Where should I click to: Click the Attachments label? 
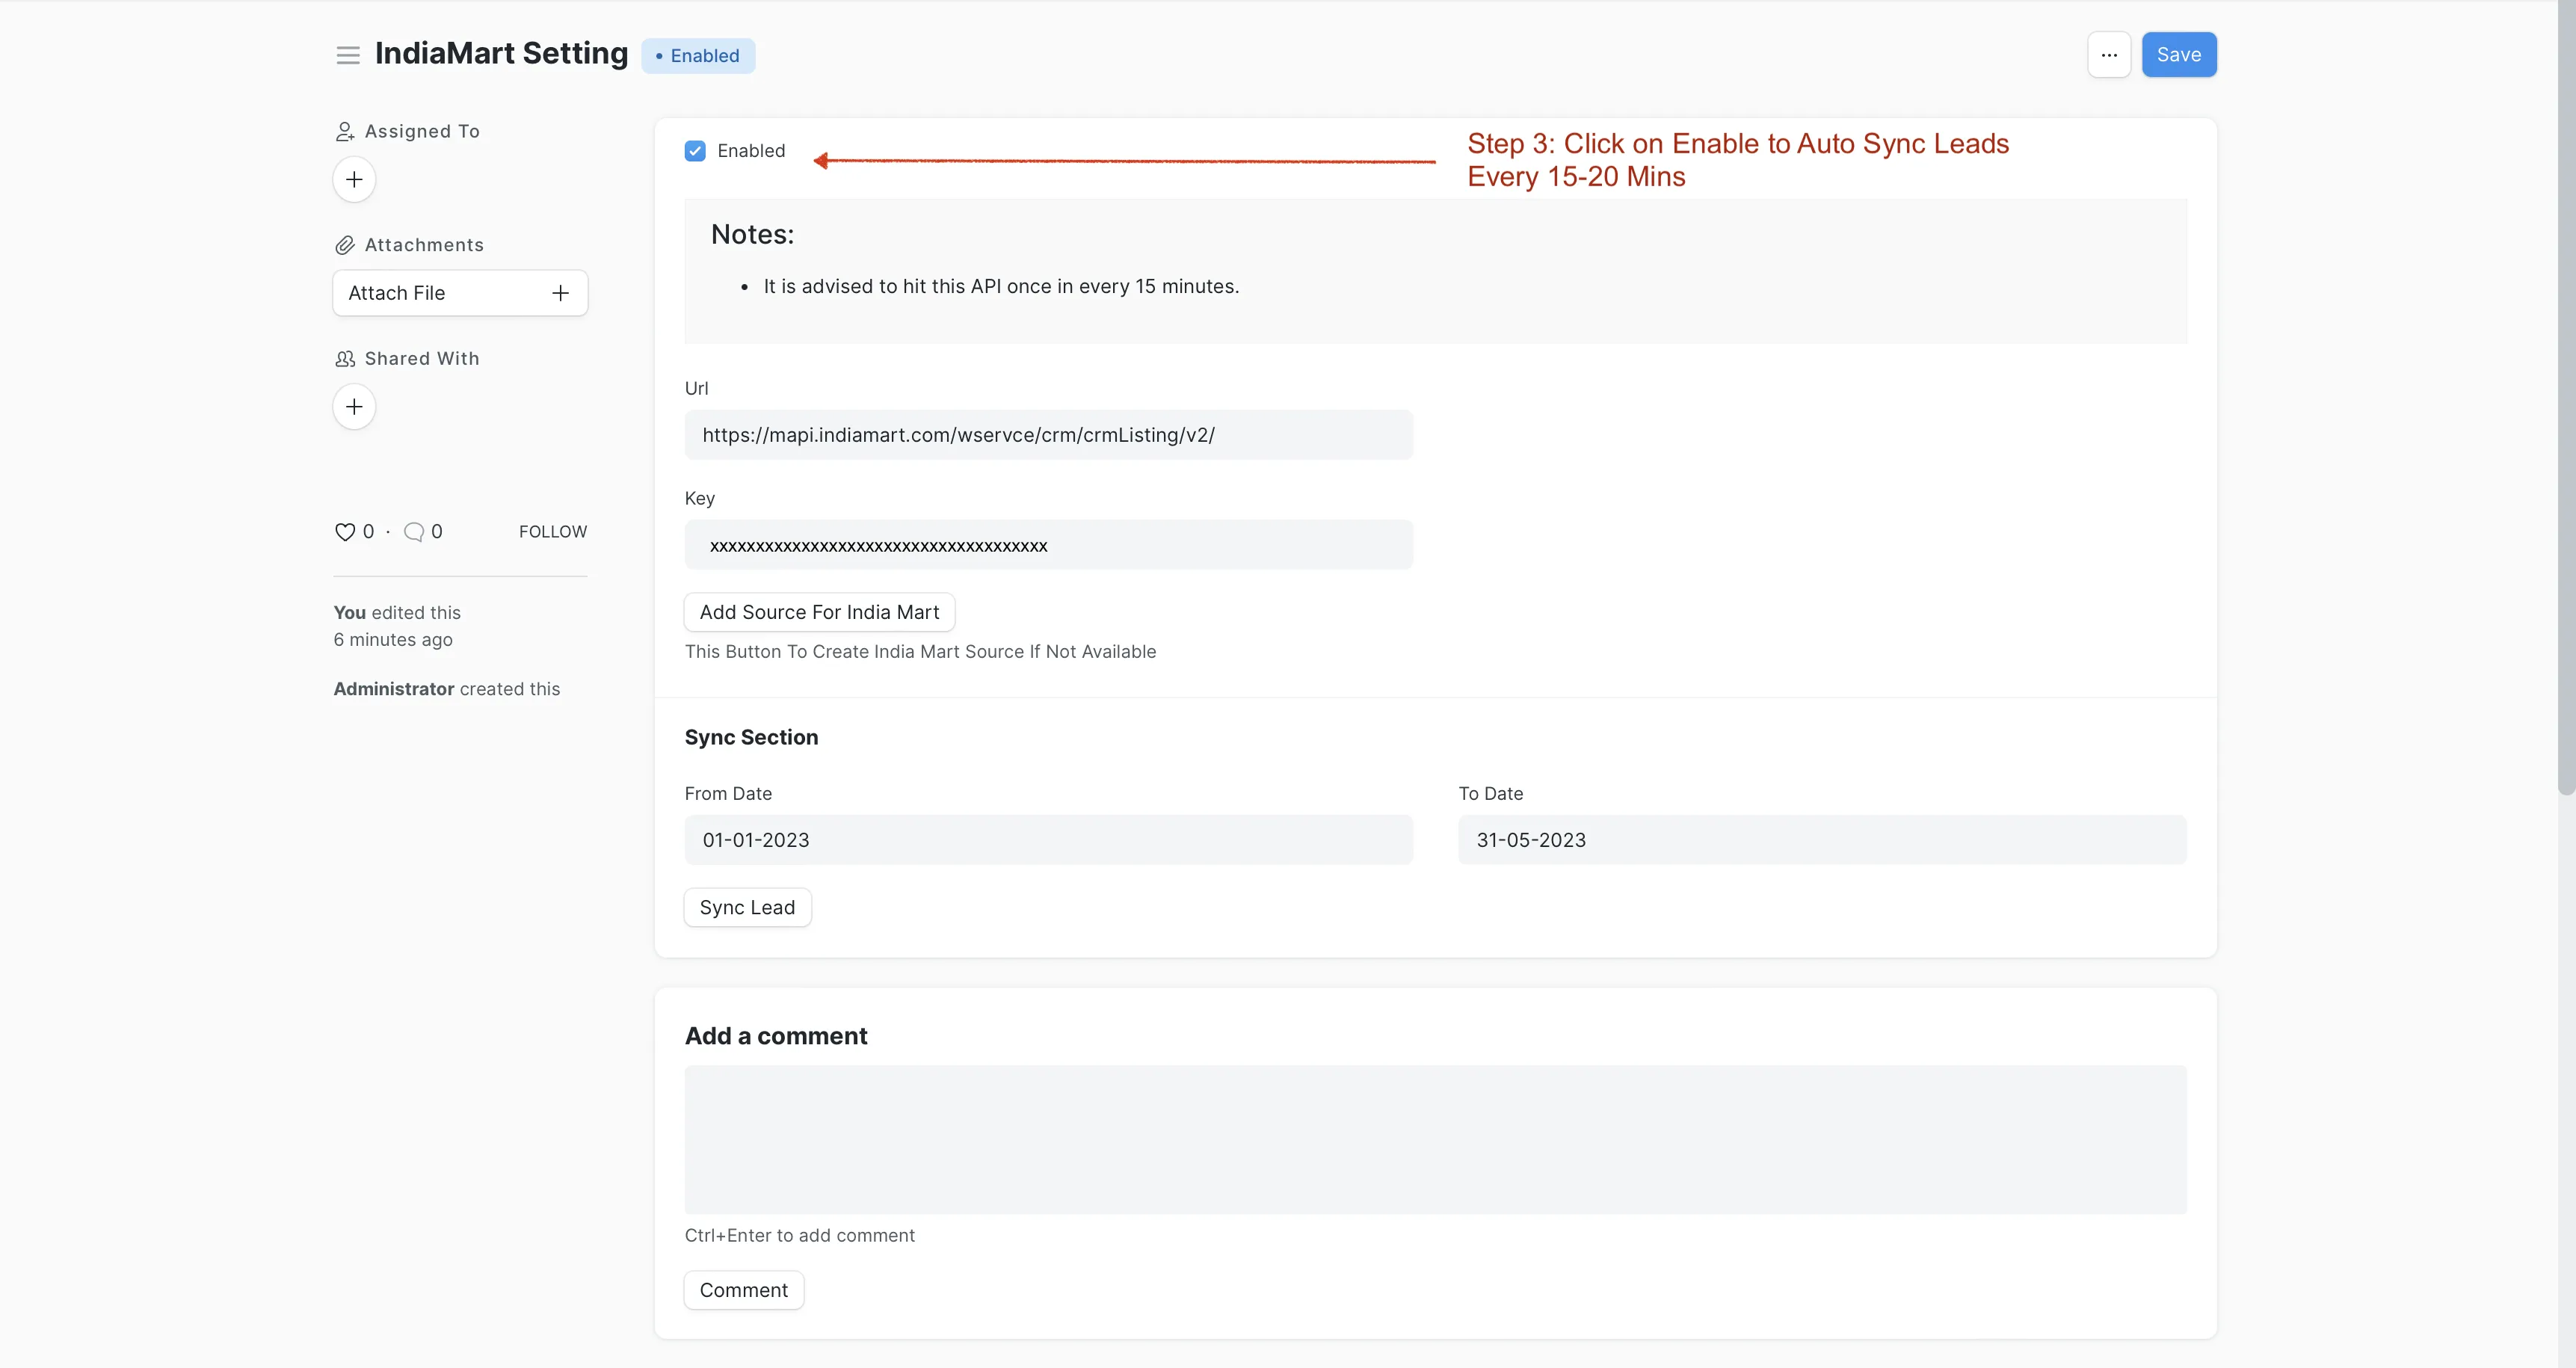tap(424, 245)
